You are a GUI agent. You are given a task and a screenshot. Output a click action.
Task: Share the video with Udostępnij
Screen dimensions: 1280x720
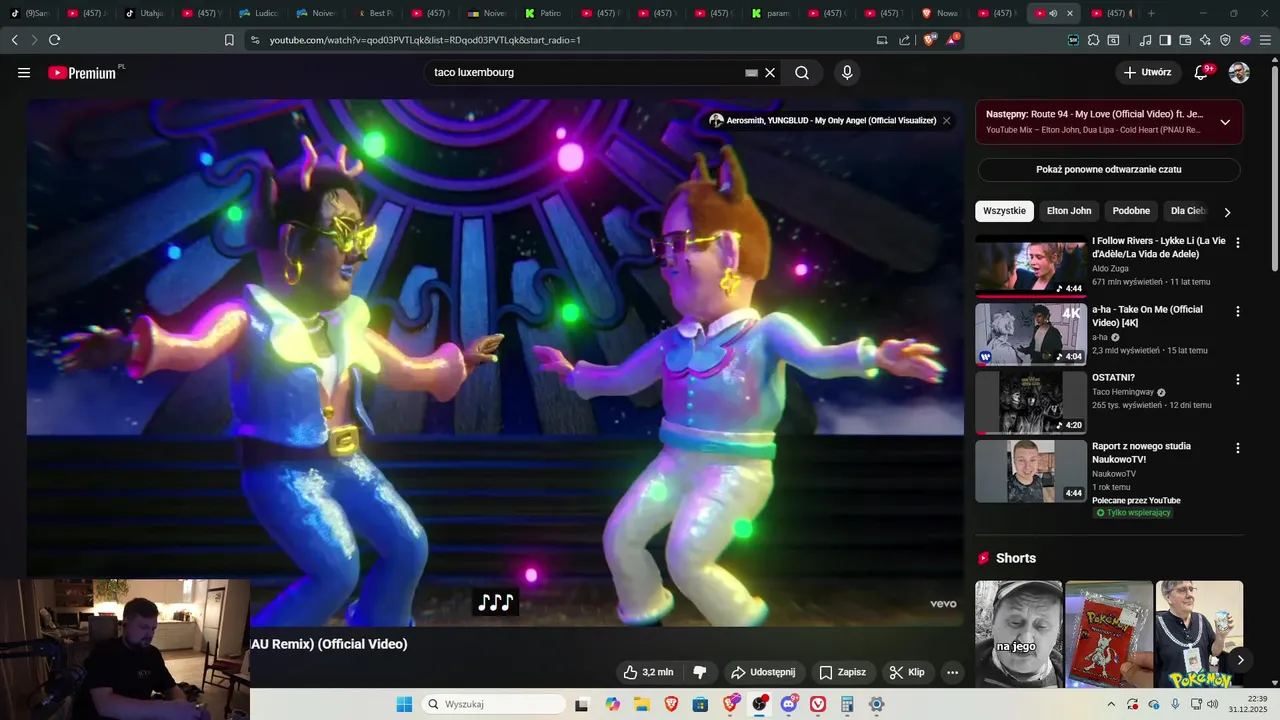(x=763, y=672)
